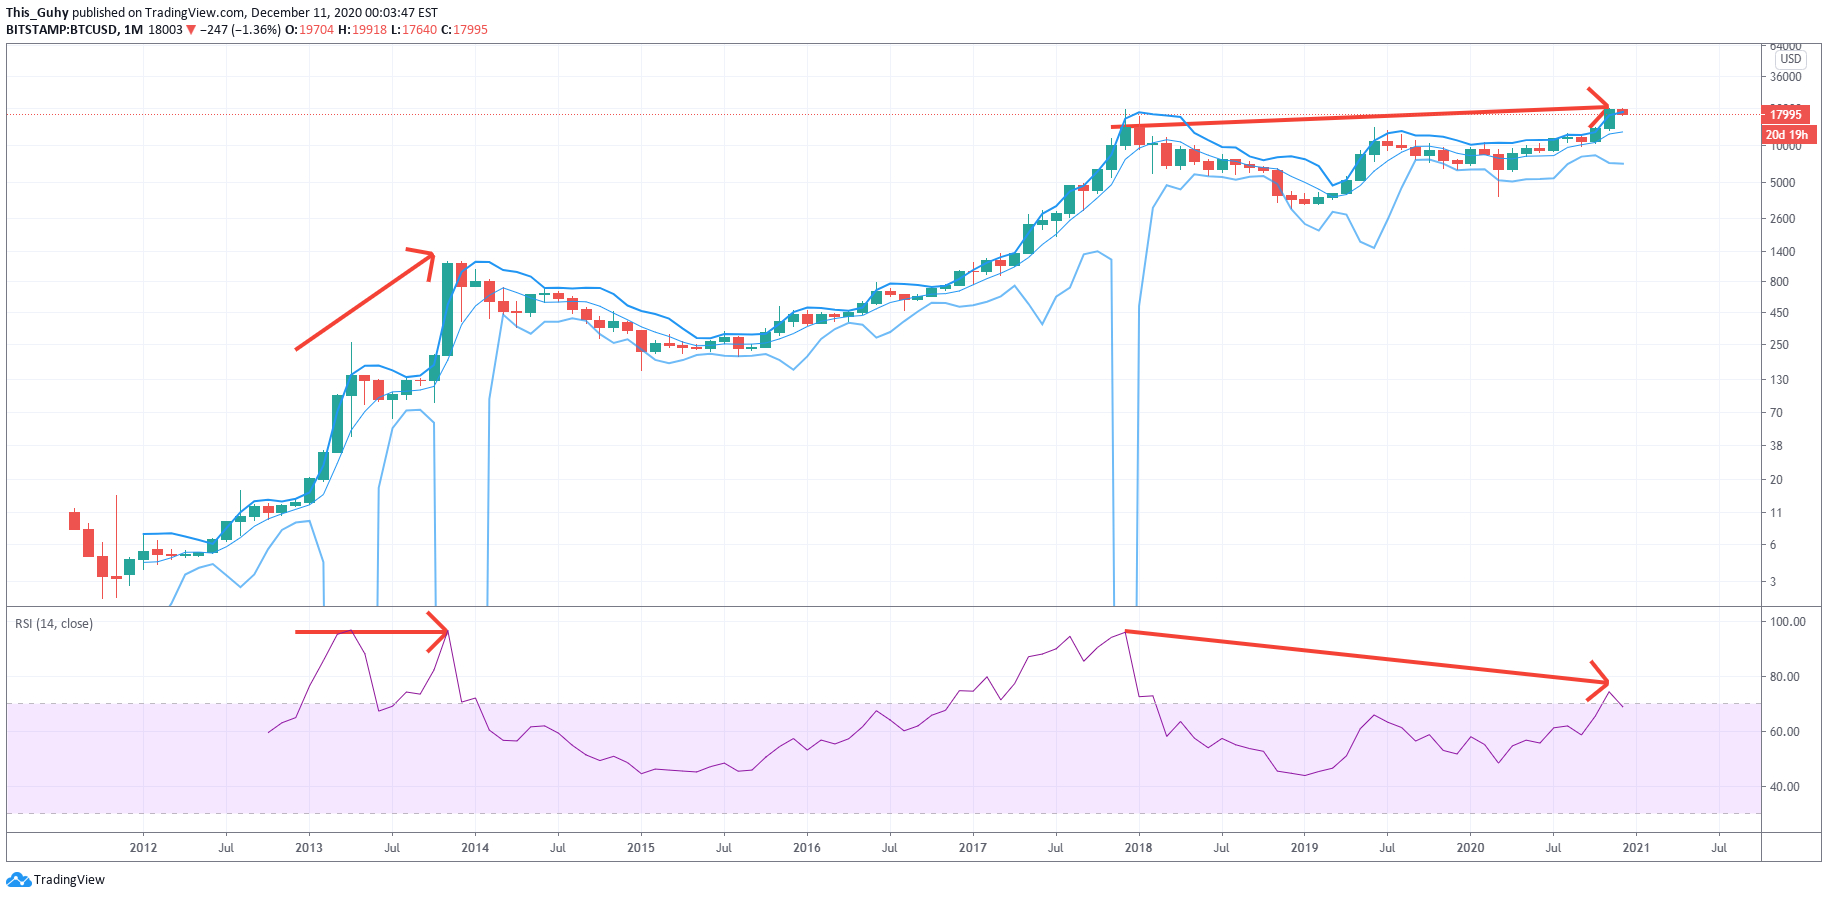This screenshot has height=898, width=1828.
Task: Click the −247 (−1.36%) change value
Action: [241, 30]
